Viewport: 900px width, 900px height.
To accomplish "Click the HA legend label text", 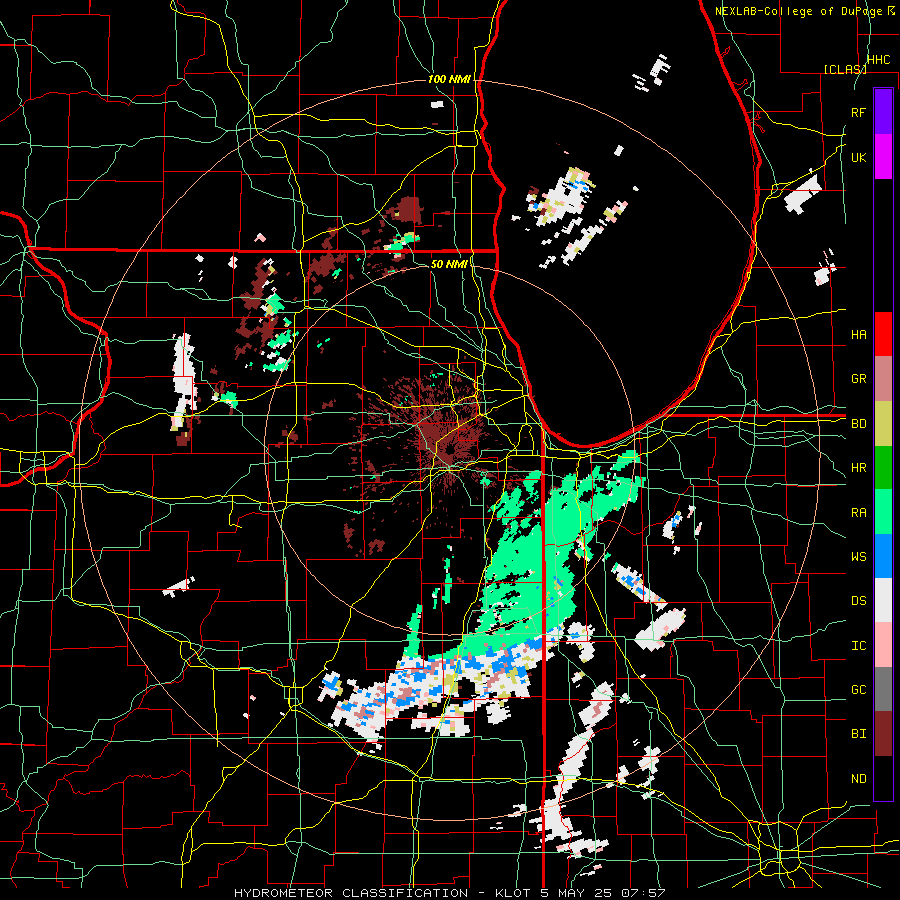I will pyautogui.click(x=858, y=335).
